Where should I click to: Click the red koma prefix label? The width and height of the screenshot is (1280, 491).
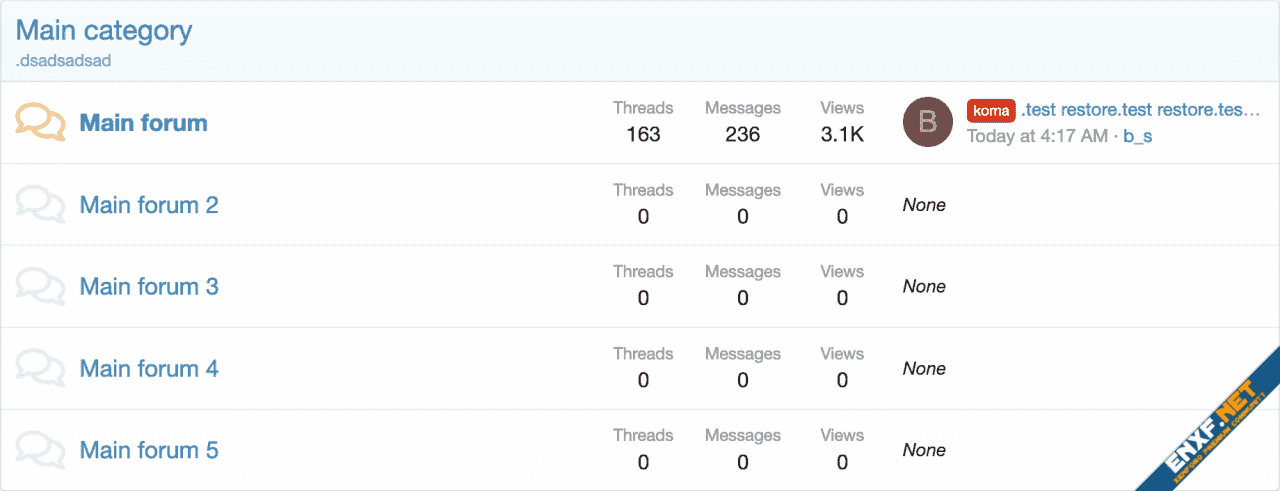[x=990, y=111]
